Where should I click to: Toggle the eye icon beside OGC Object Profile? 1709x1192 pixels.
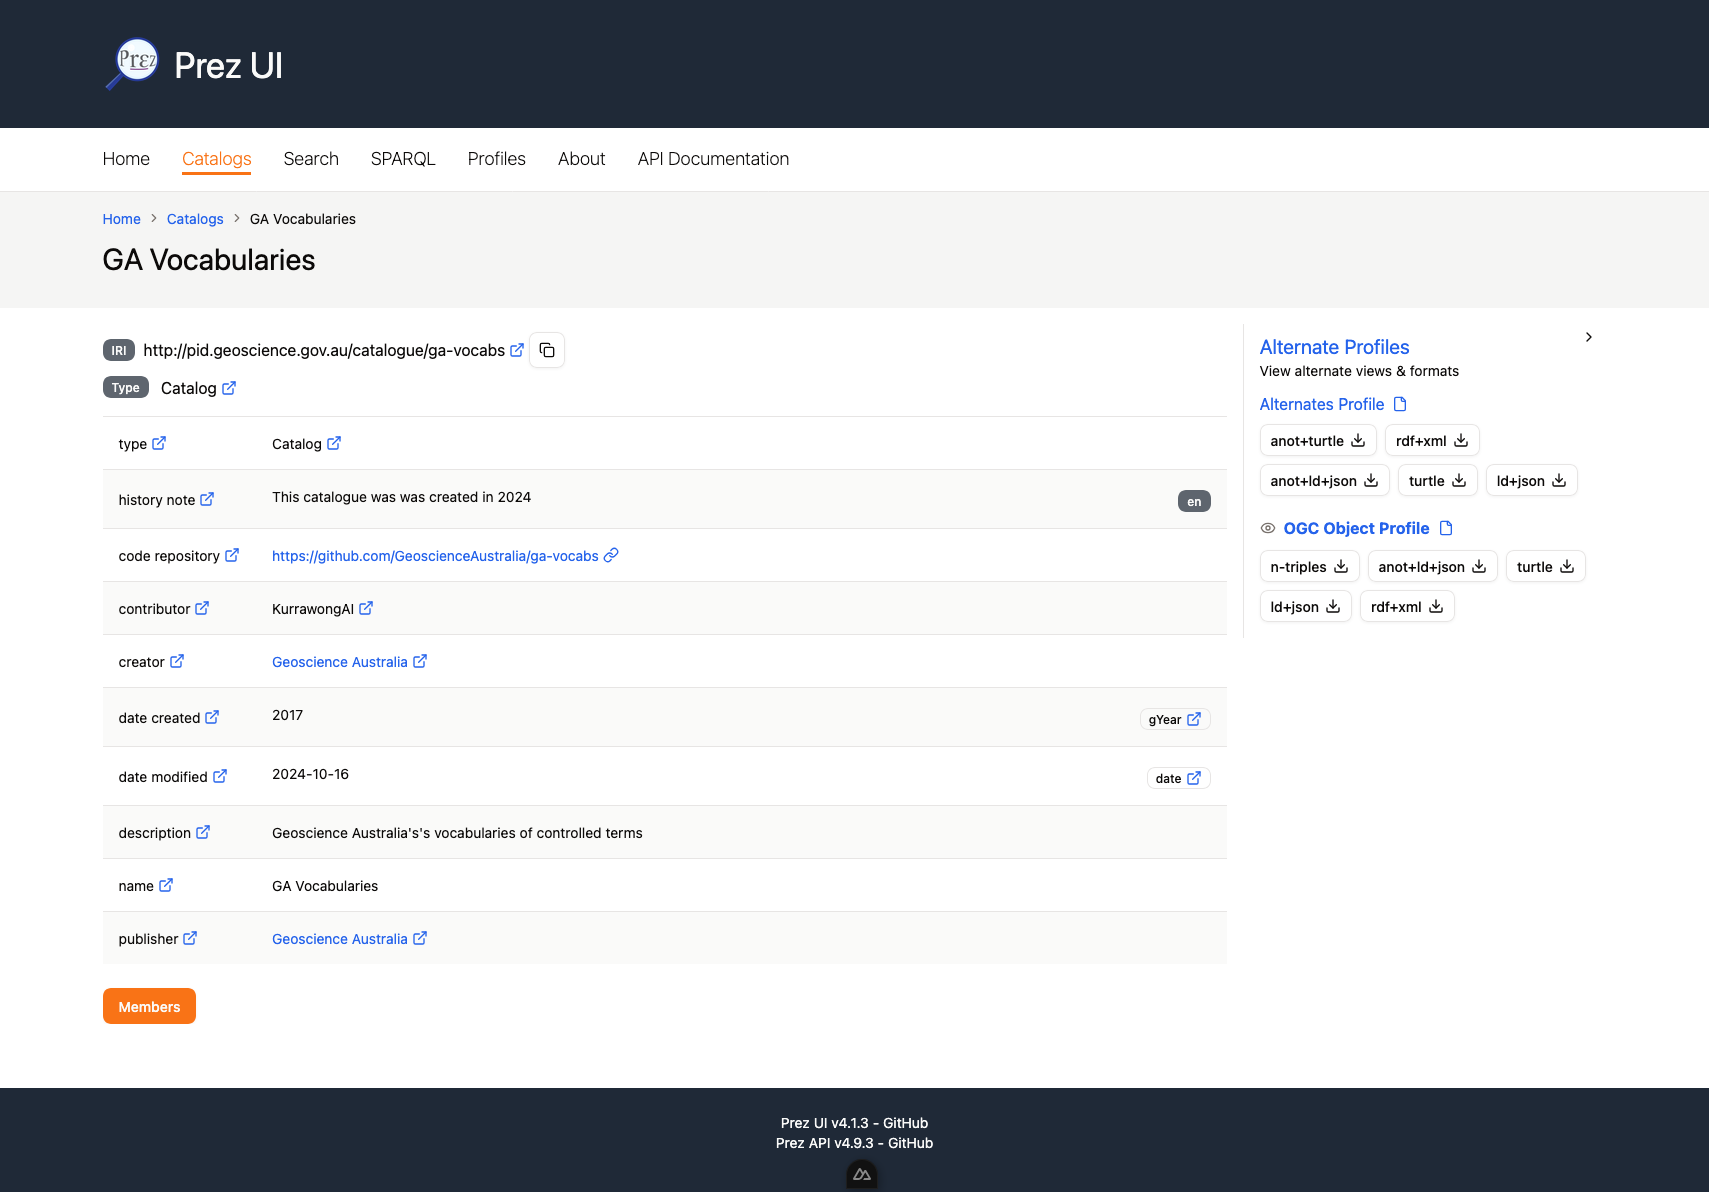point(1267,528)
